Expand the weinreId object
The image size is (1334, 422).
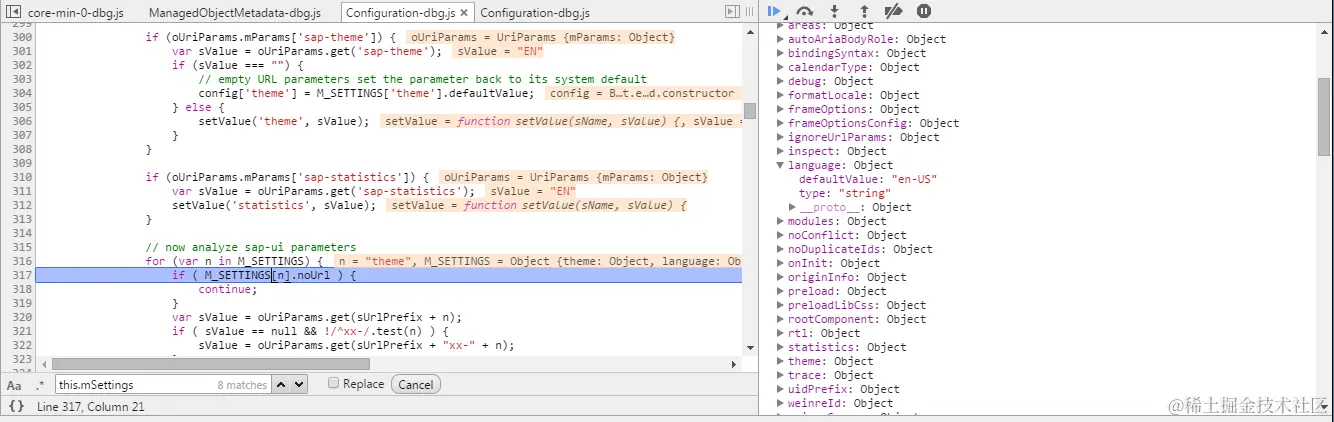[780, 403]
